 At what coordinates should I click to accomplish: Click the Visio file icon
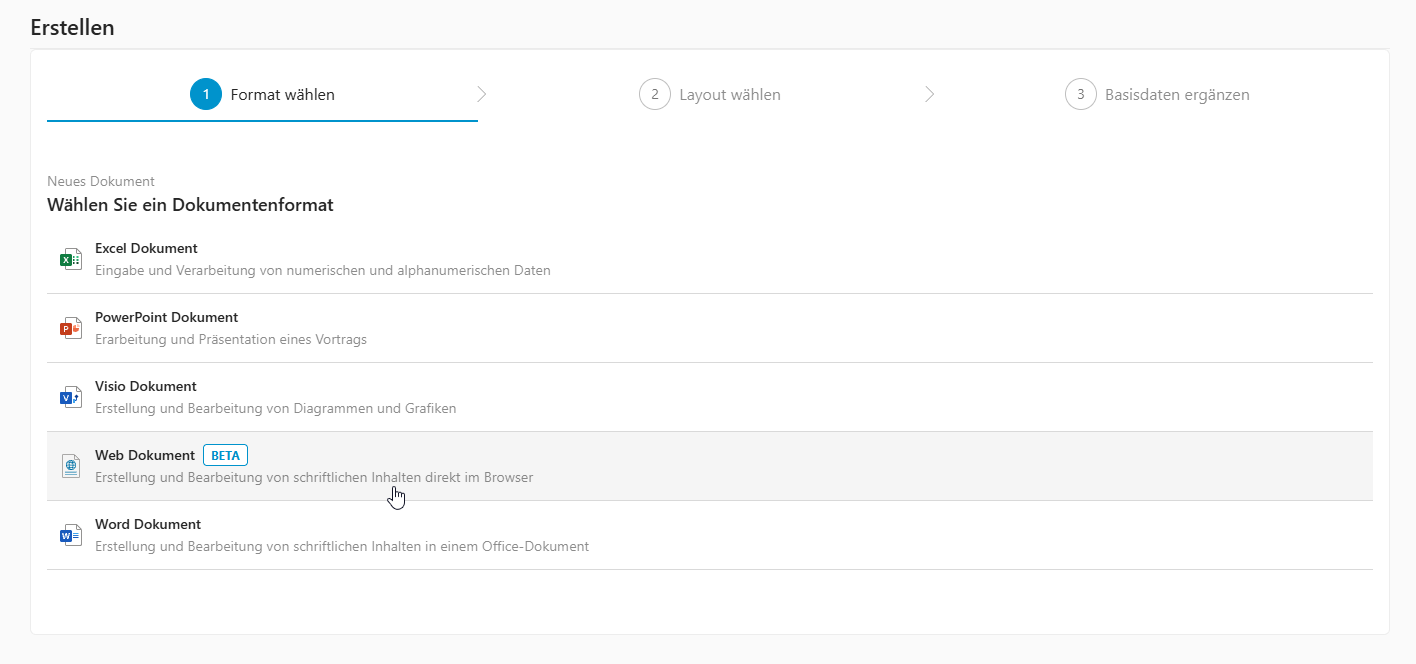pyautogui.click(x=70, y=397)
